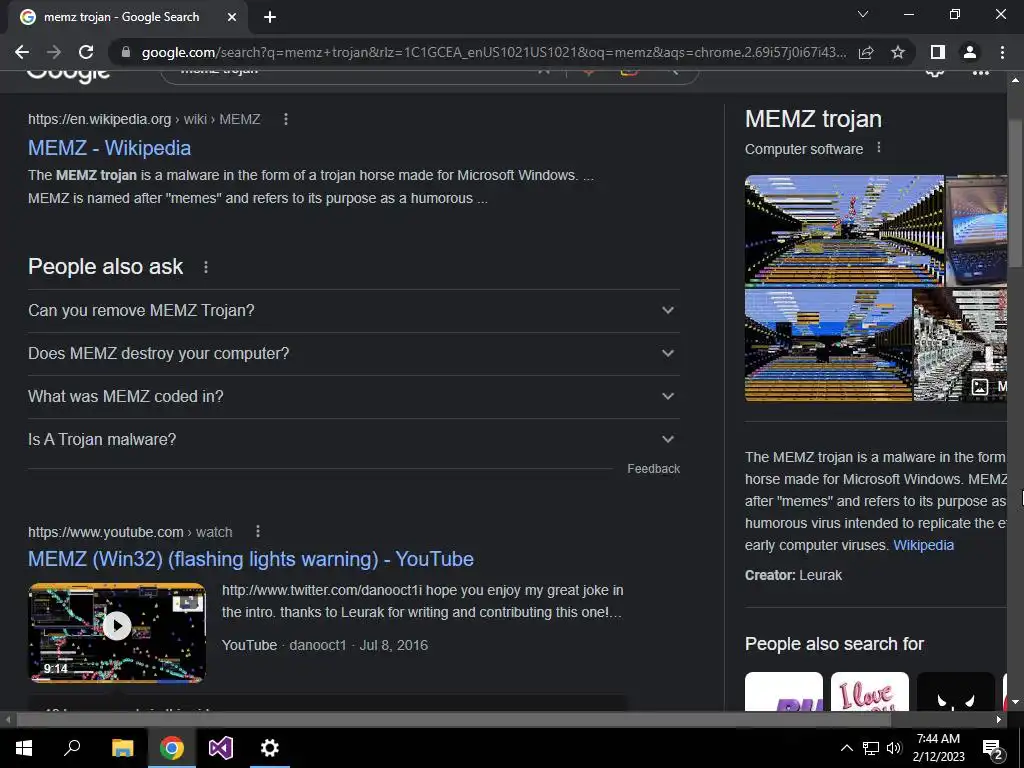
Task: Open the notification center
Action: [993, 748]
